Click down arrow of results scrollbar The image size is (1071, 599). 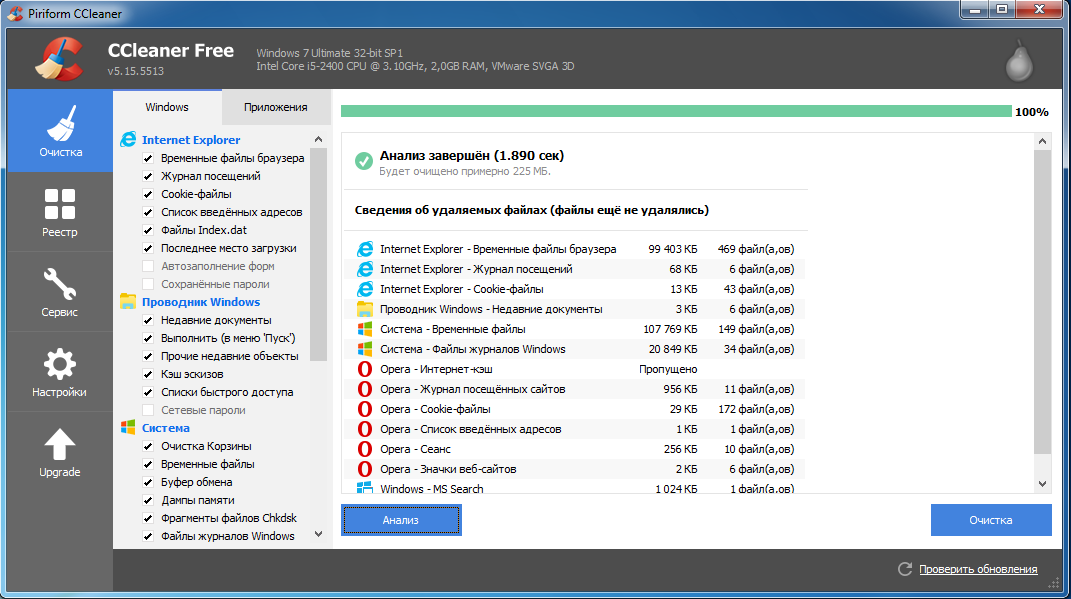pos(1042,484)
